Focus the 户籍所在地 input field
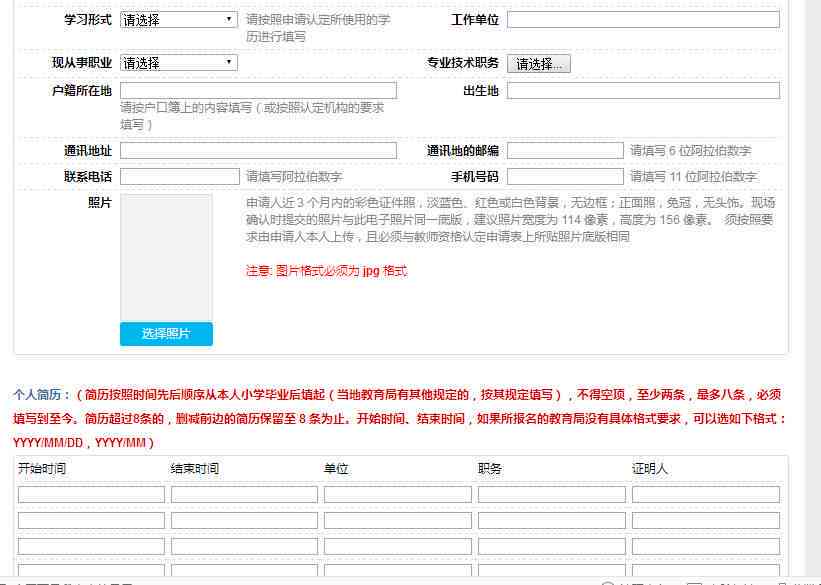 258,91
